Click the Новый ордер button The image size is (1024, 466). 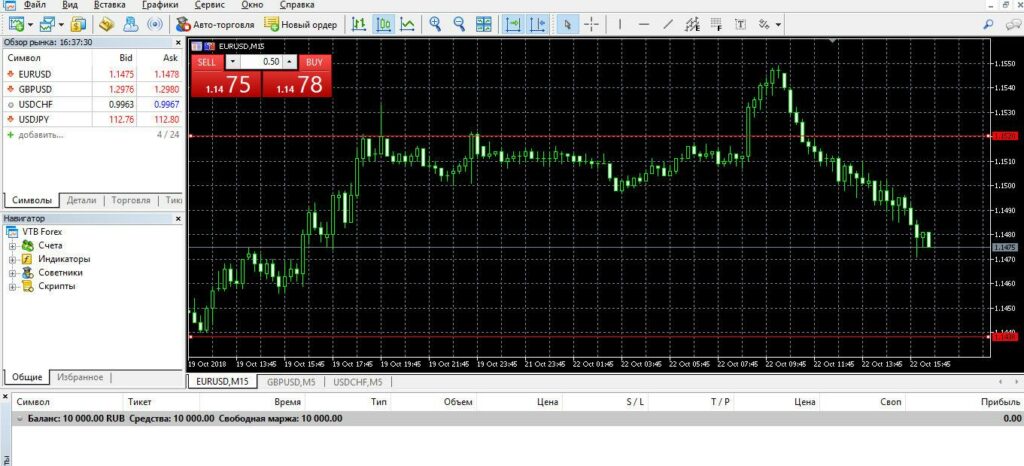click(300, 23)
